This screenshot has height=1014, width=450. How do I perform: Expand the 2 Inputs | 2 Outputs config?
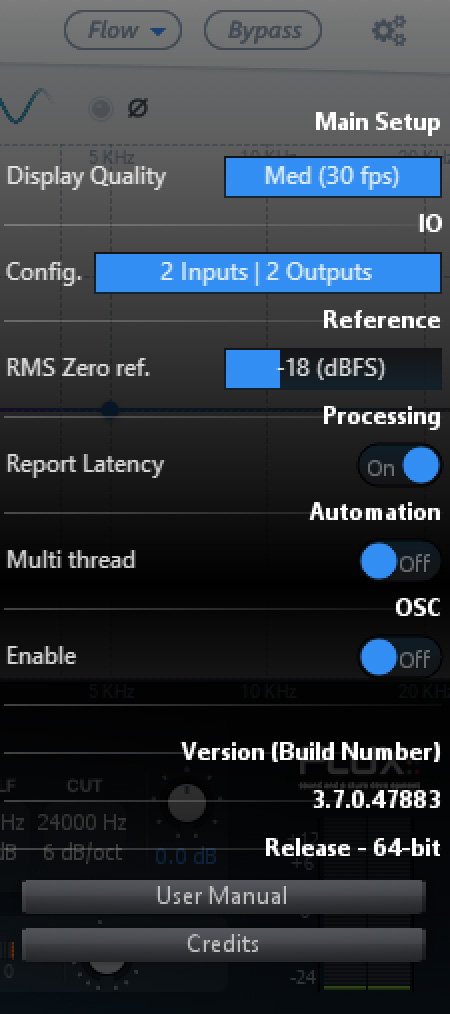click(x=268, y=272)
